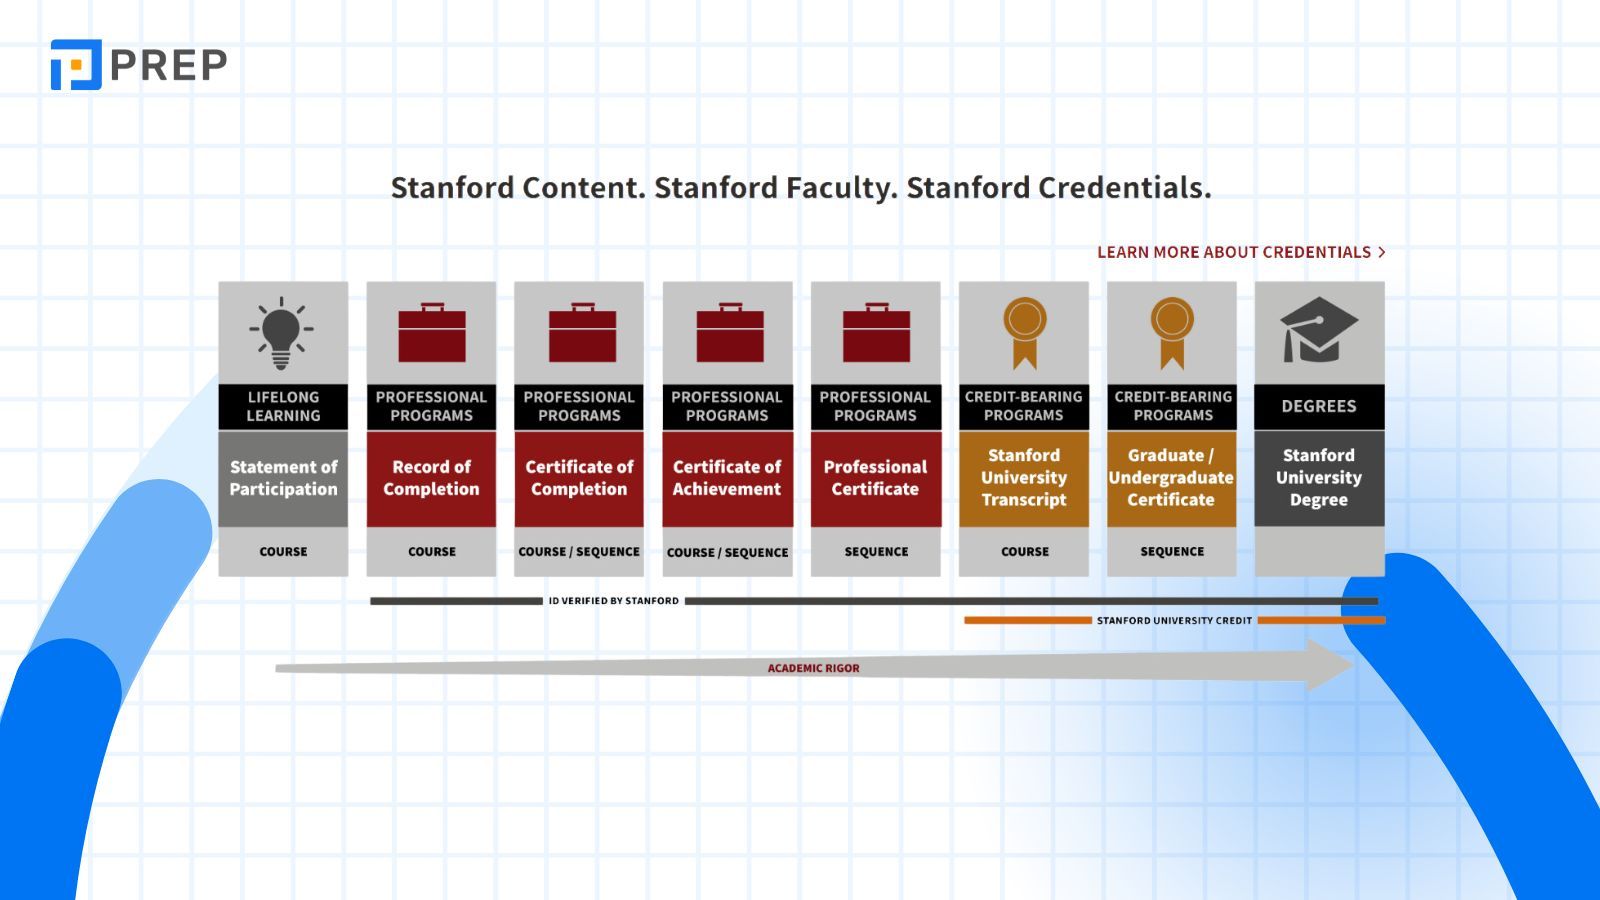Click the Degrees label
The image size is (1600, 900).
[1319, 406]
